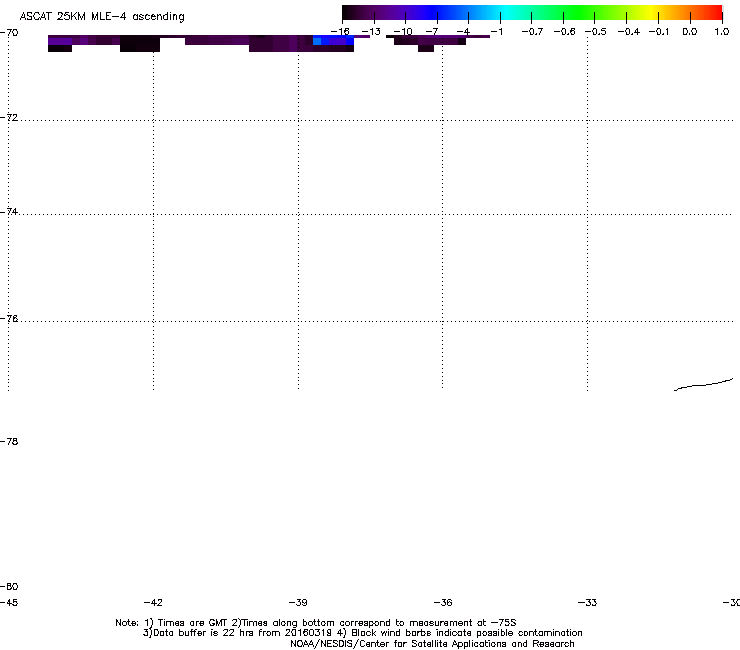Click the colorbar label '-0.4'
The height and width of the screenshot is (650, 740).
[628, 32]
